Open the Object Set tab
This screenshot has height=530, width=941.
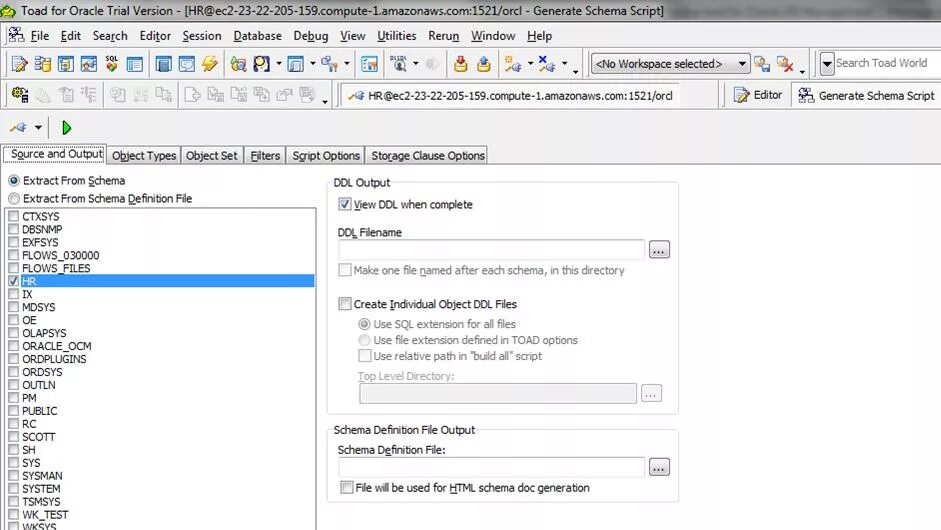click(211, 155)
